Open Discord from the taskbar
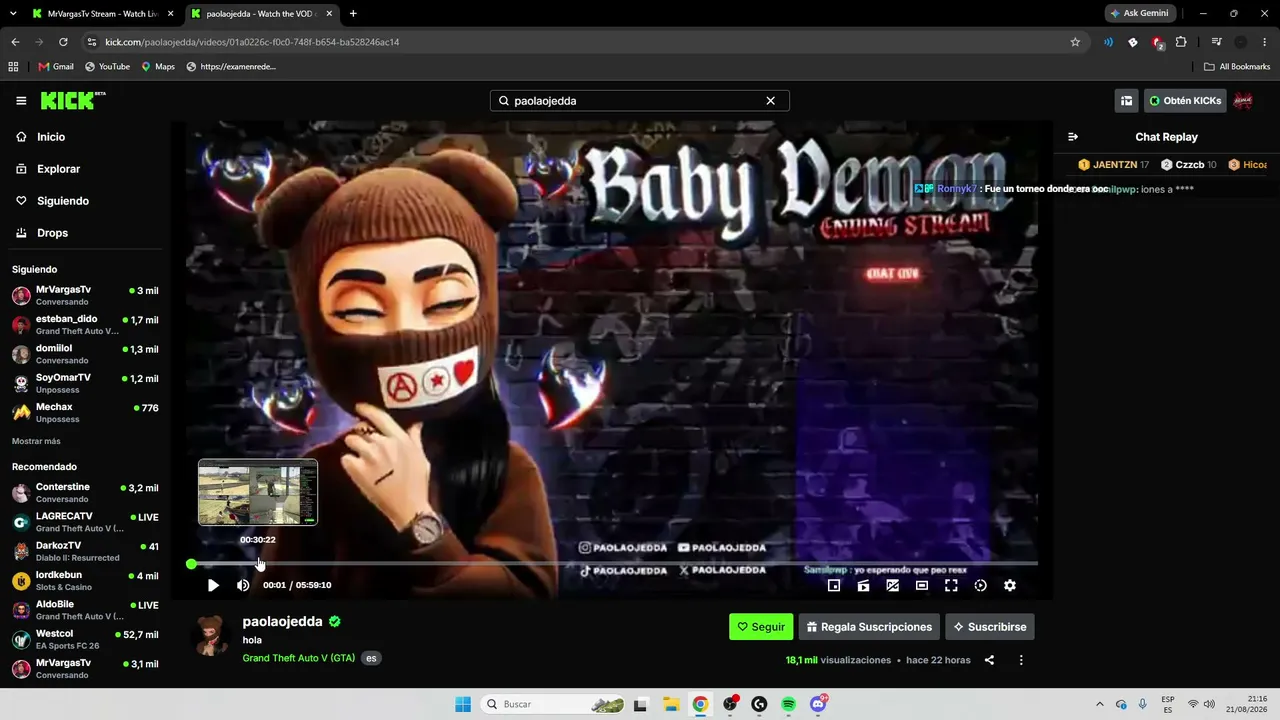The image size is (1280, 720). pyautogui.click(x=818, y=704)
